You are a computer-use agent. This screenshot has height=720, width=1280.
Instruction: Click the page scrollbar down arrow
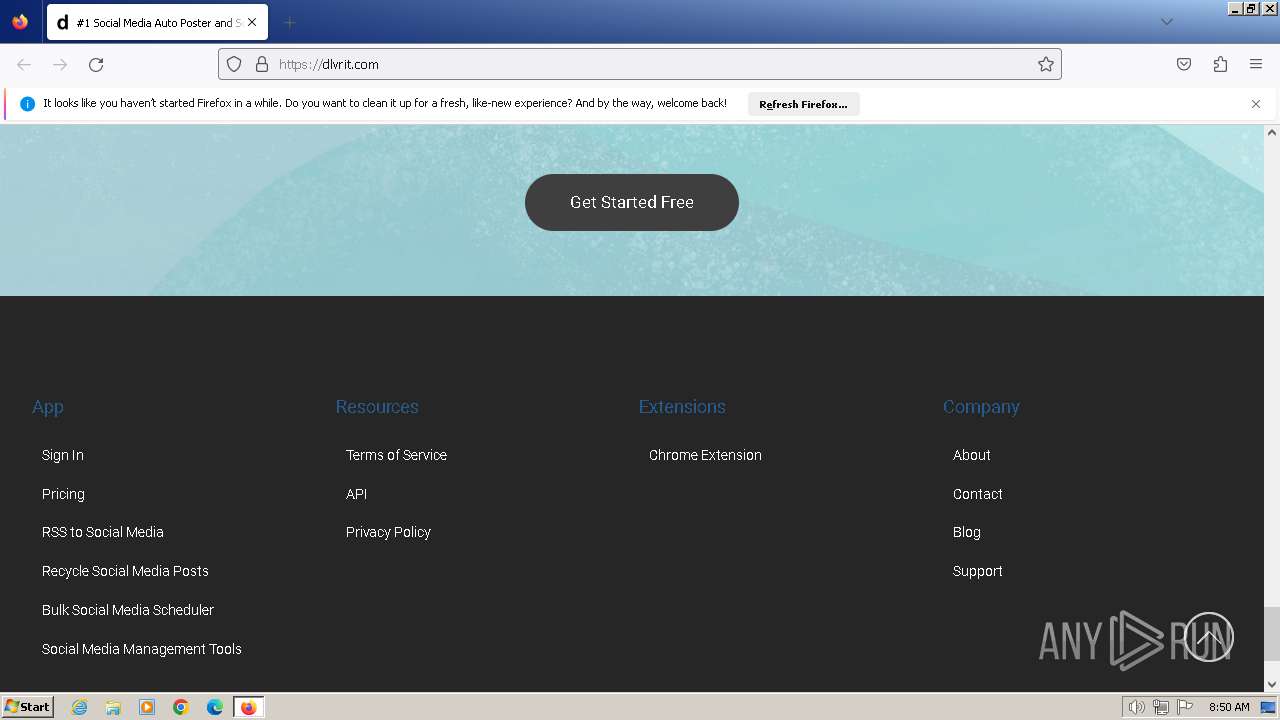pos(1272,684)
